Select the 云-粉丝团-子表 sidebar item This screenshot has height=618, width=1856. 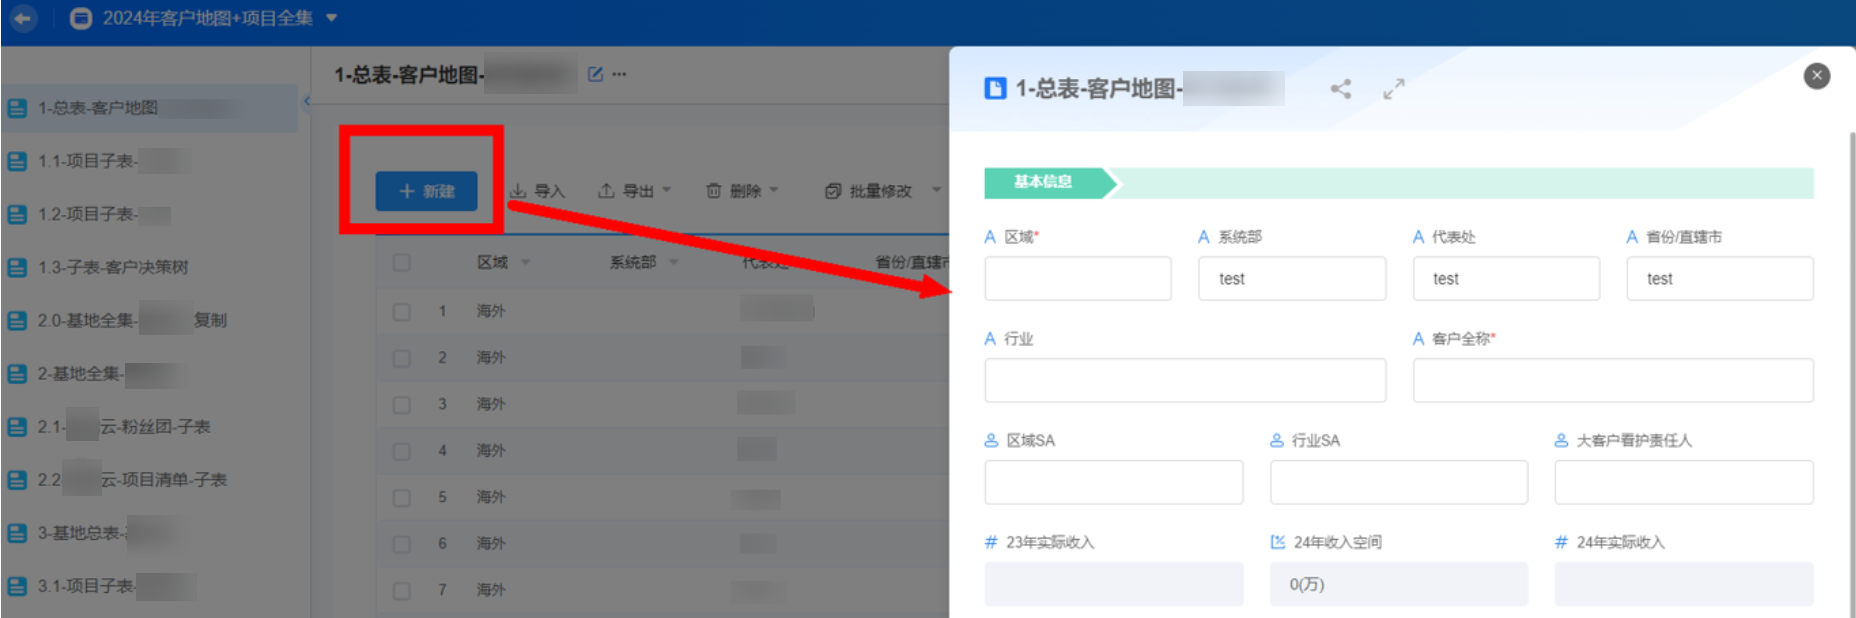[150, 427]
